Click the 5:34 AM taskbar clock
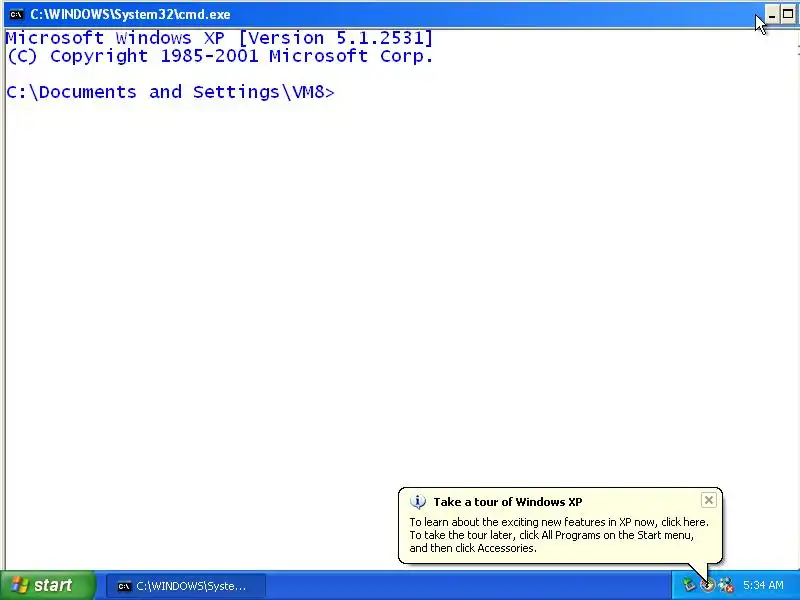This screenshot has width=800, height=600. click(763, 585)
